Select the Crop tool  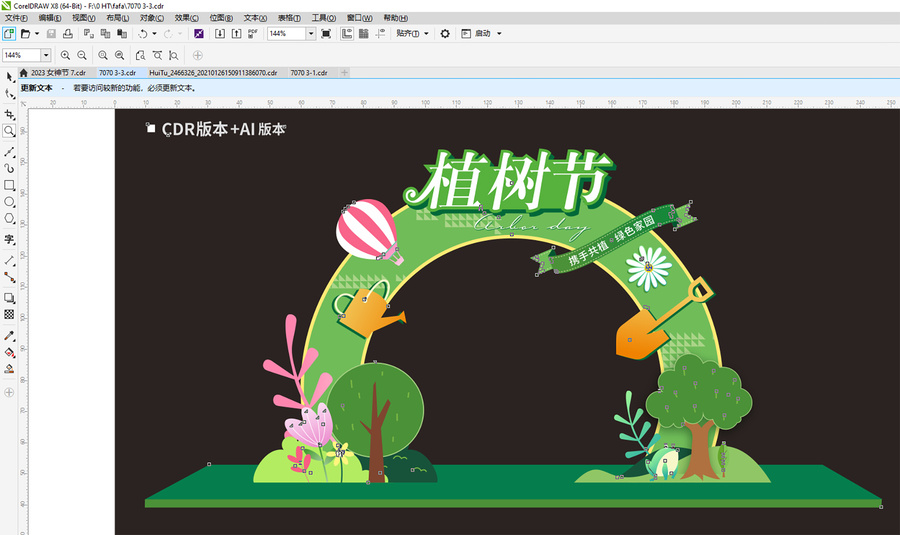pyautogui.click(x=9, y=114)
